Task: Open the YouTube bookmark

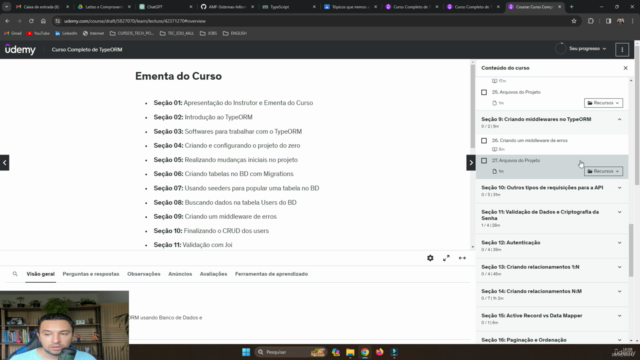Action: 38,33
